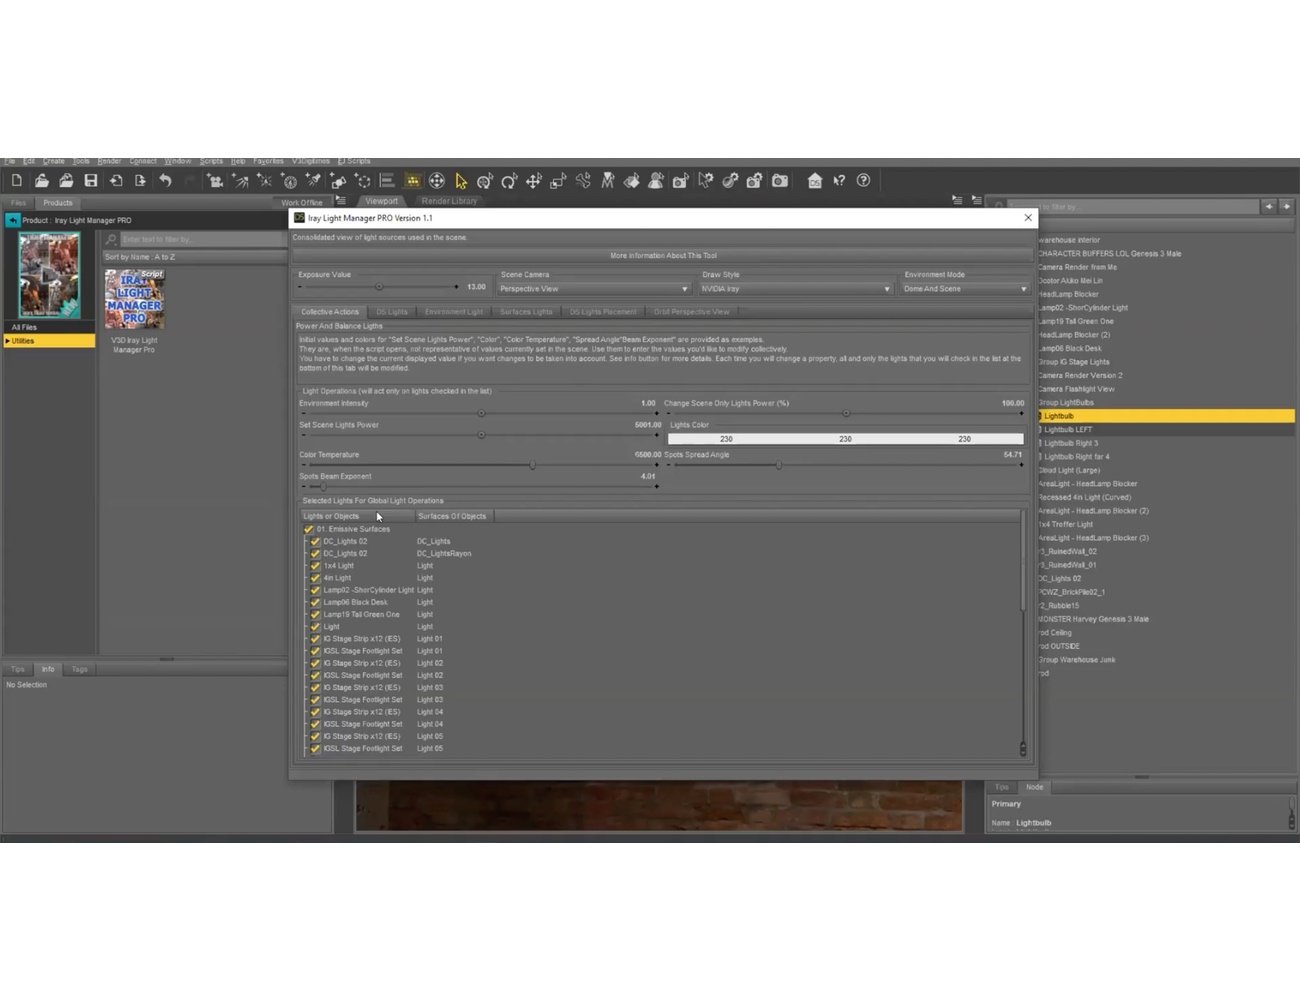This screenshot has width=1300, height=1000.
Task: Activate the Universal tool crosshair-circle icon
Action: 437,181
